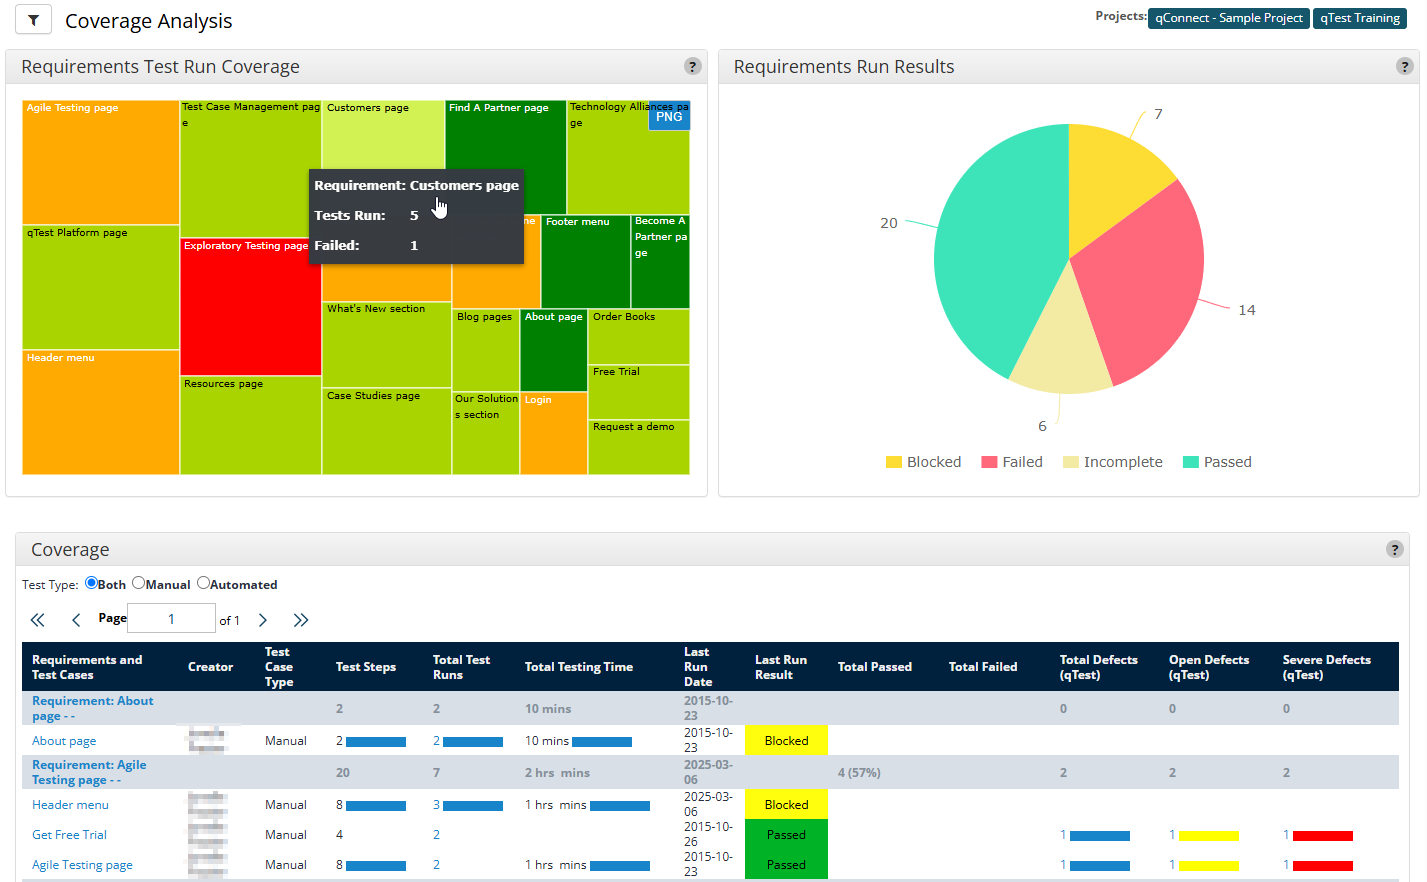
Task: Go to next page arrow
Action: [263, 620]
